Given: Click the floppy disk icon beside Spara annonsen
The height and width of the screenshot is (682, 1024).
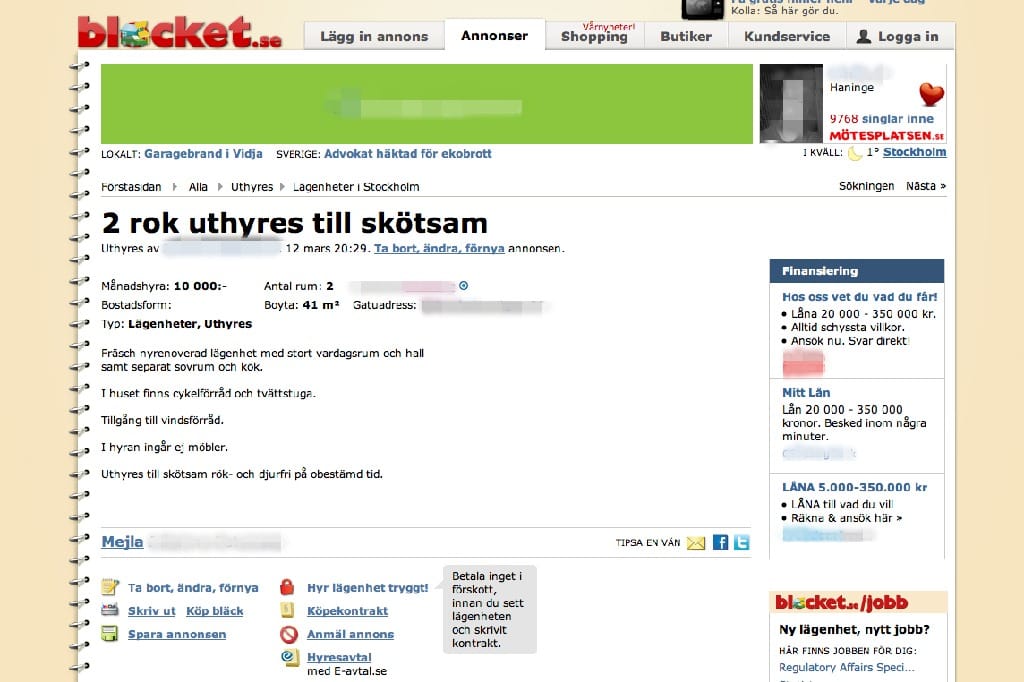Looking at the screenshot, I should pyautogui.click(x=110, y=634).
